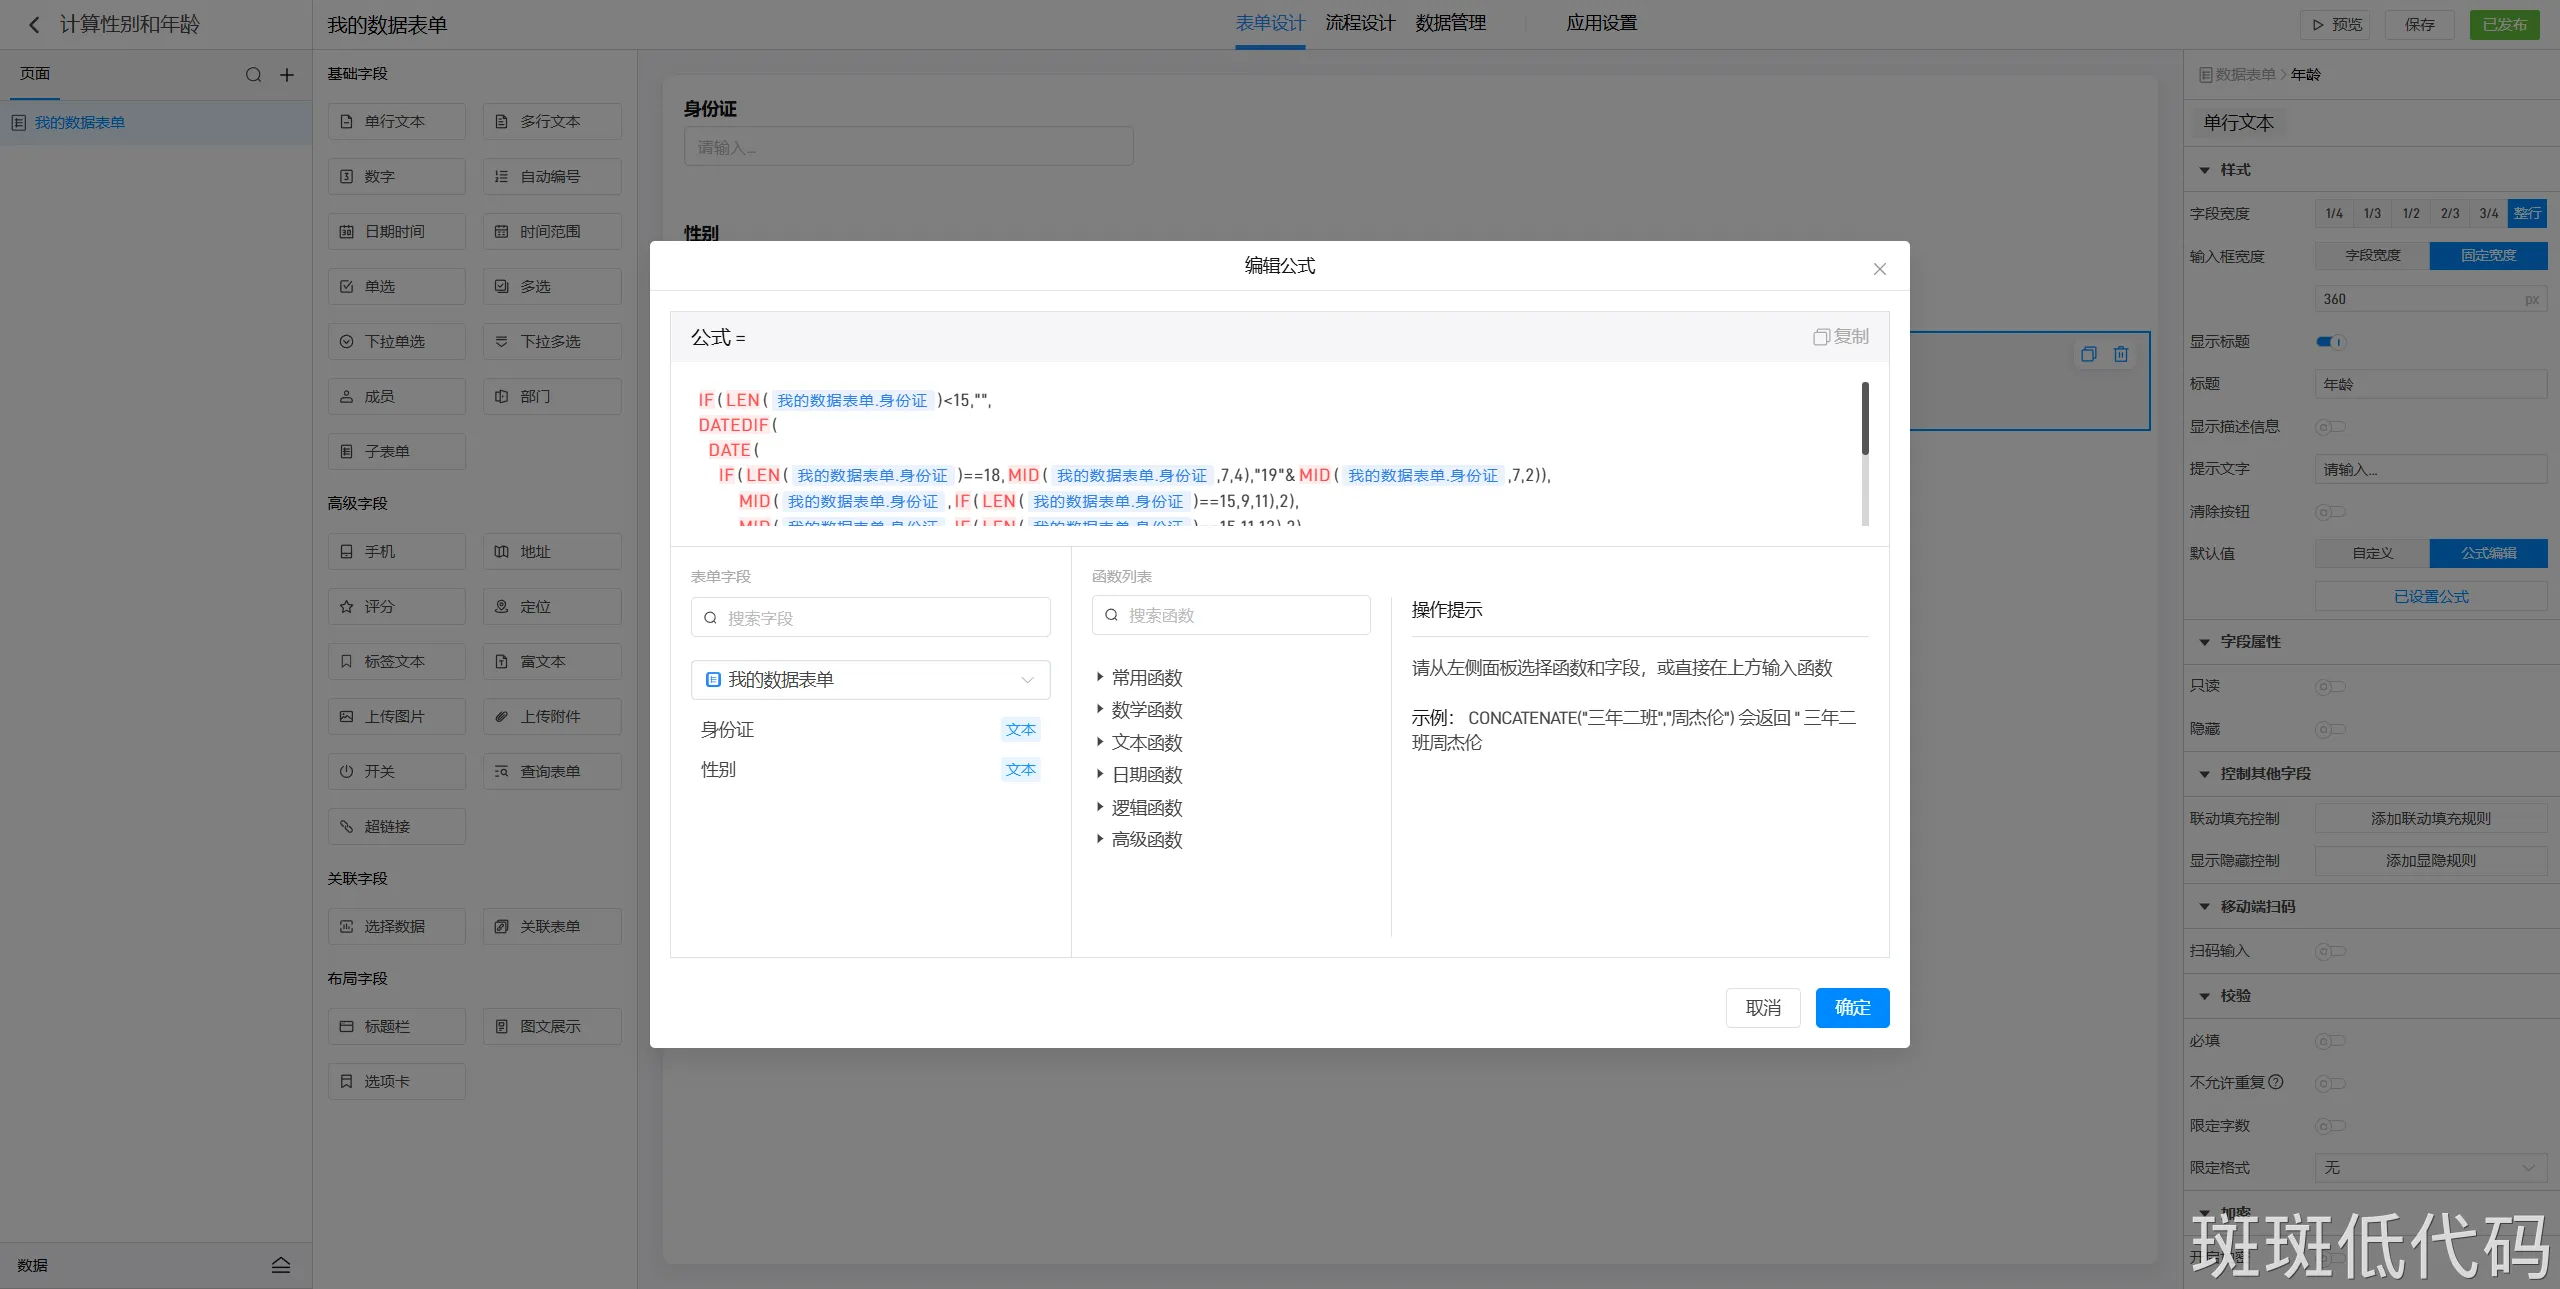Click the 搜索函数 search box
This screenshot has width=2560, height=1289.
(x=1230, y=615)
